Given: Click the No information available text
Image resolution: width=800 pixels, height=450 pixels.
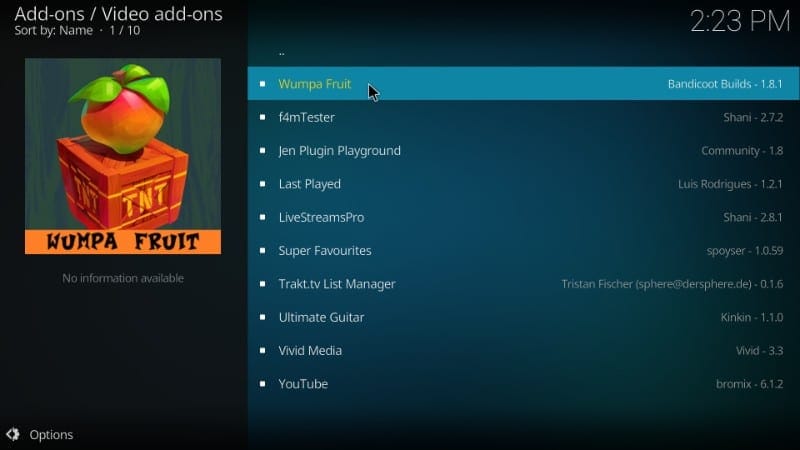Looking at the screenshot, I should click(x=123, y=278).
